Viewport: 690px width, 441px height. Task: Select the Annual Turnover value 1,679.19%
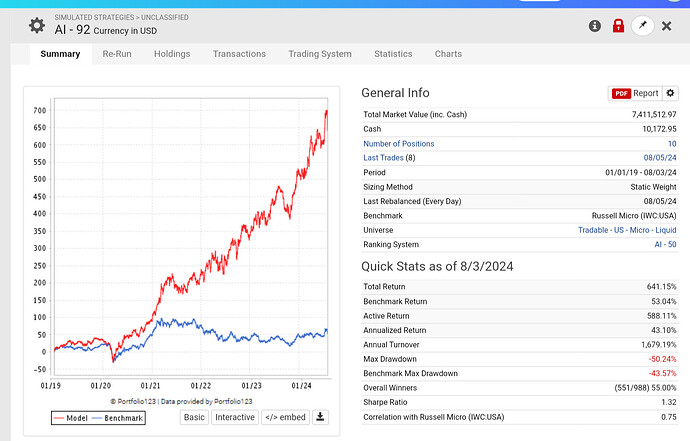click(x=659, y=345)
